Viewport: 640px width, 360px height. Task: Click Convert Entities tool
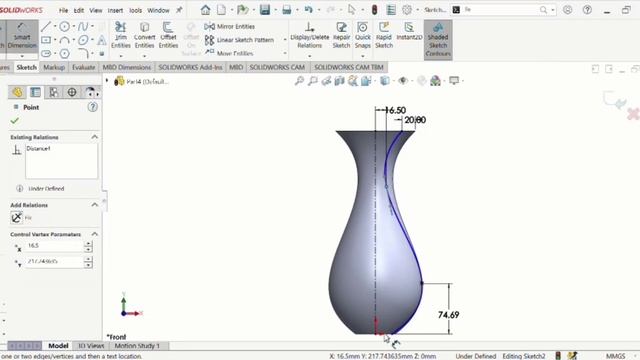point(144,35)
